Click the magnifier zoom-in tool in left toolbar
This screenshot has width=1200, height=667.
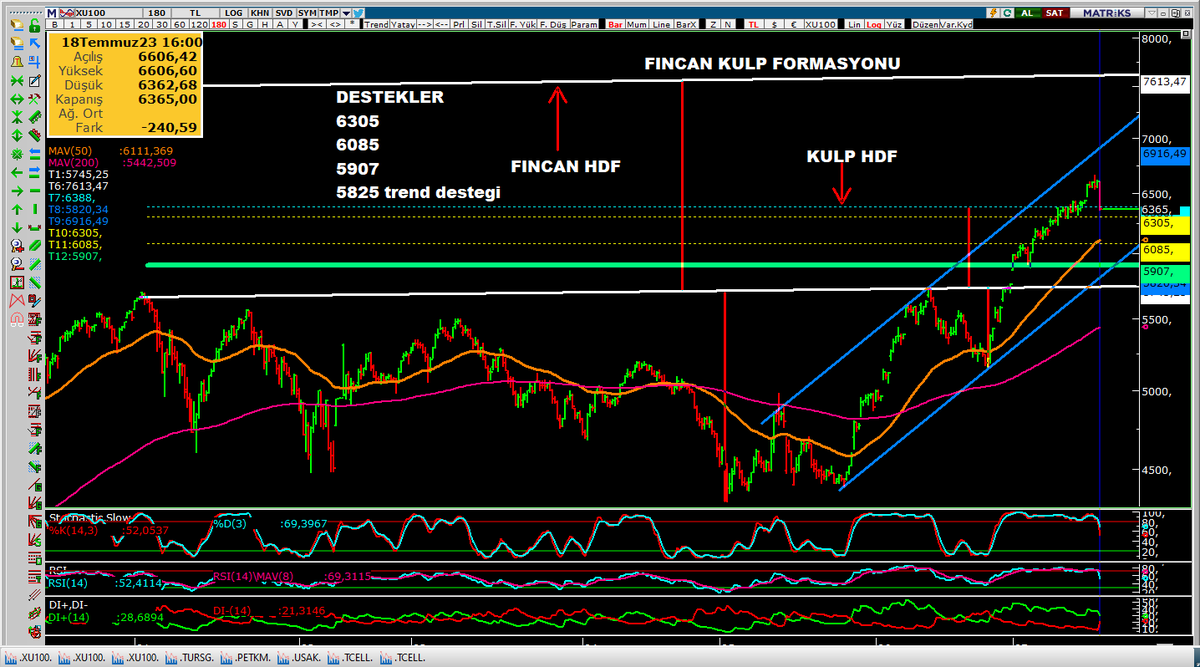17,244
